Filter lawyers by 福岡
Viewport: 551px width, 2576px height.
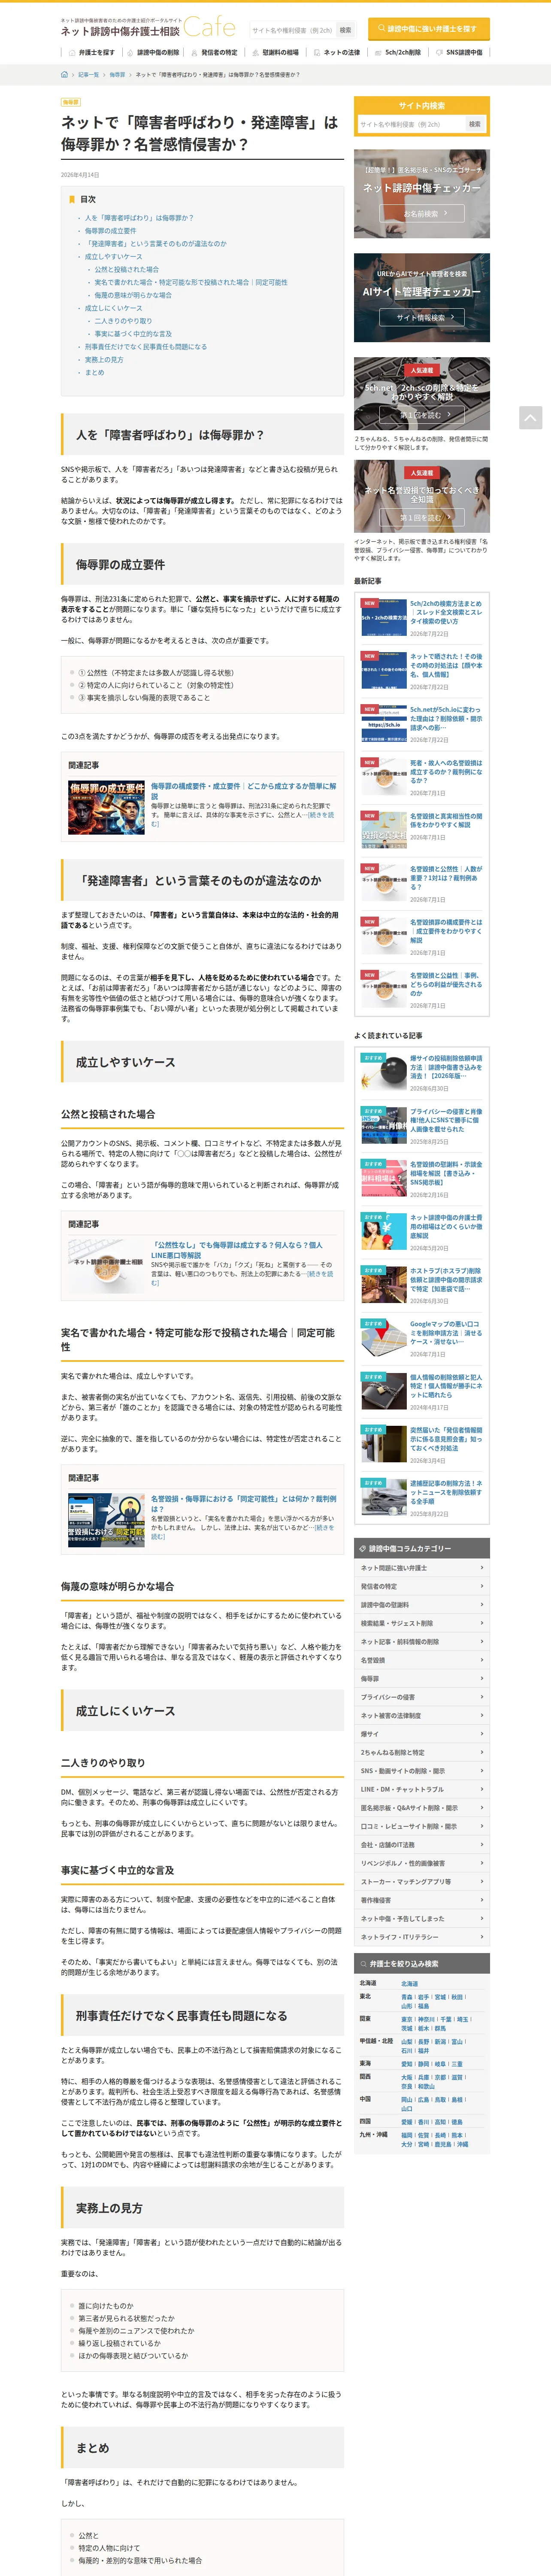pyautogui.click(x=407, y=2135)
